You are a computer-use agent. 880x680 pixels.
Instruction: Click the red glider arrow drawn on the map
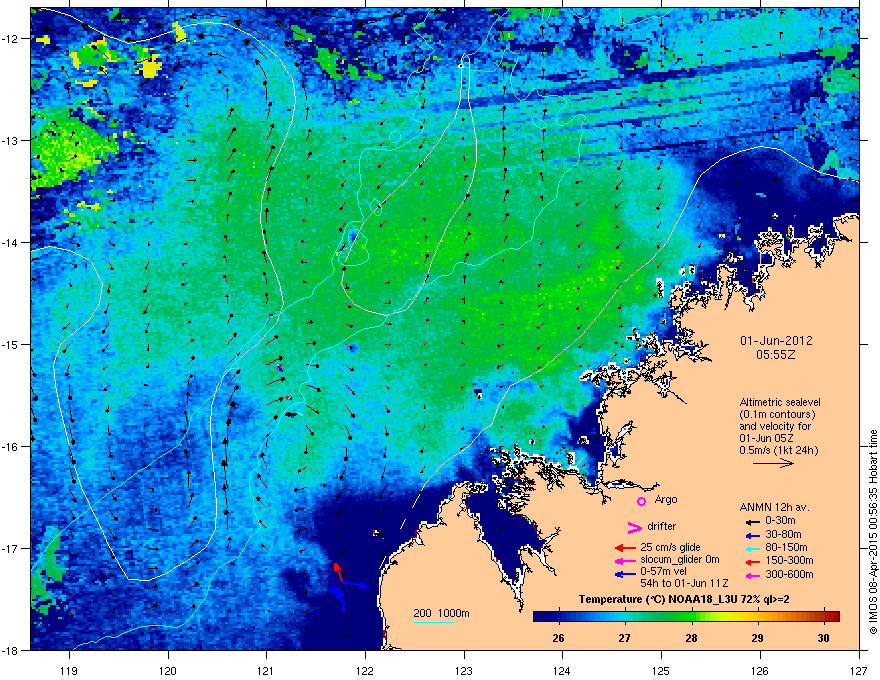338,572
